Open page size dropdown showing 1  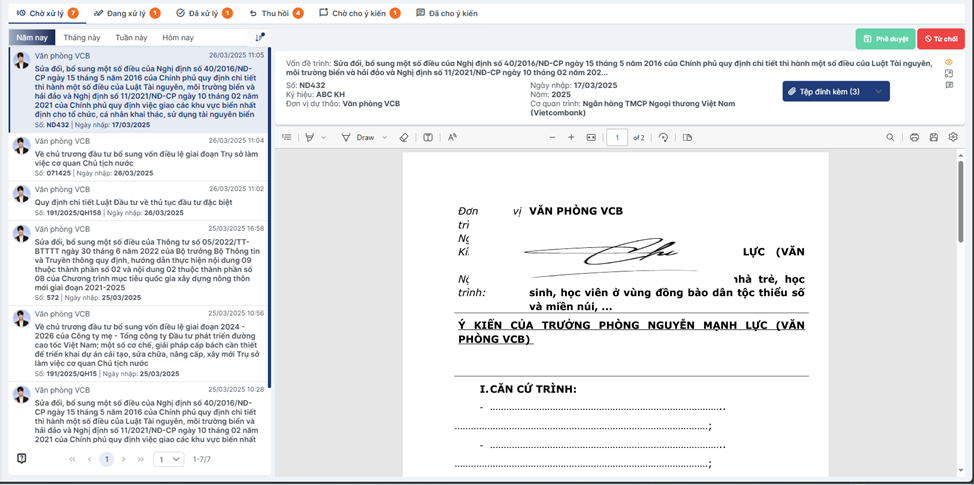[169, 459]
